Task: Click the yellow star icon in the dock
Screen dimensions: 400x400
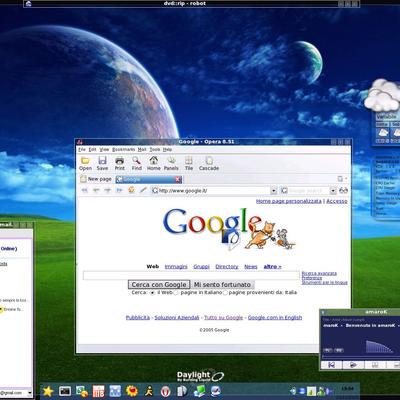Action: point(48,391)
